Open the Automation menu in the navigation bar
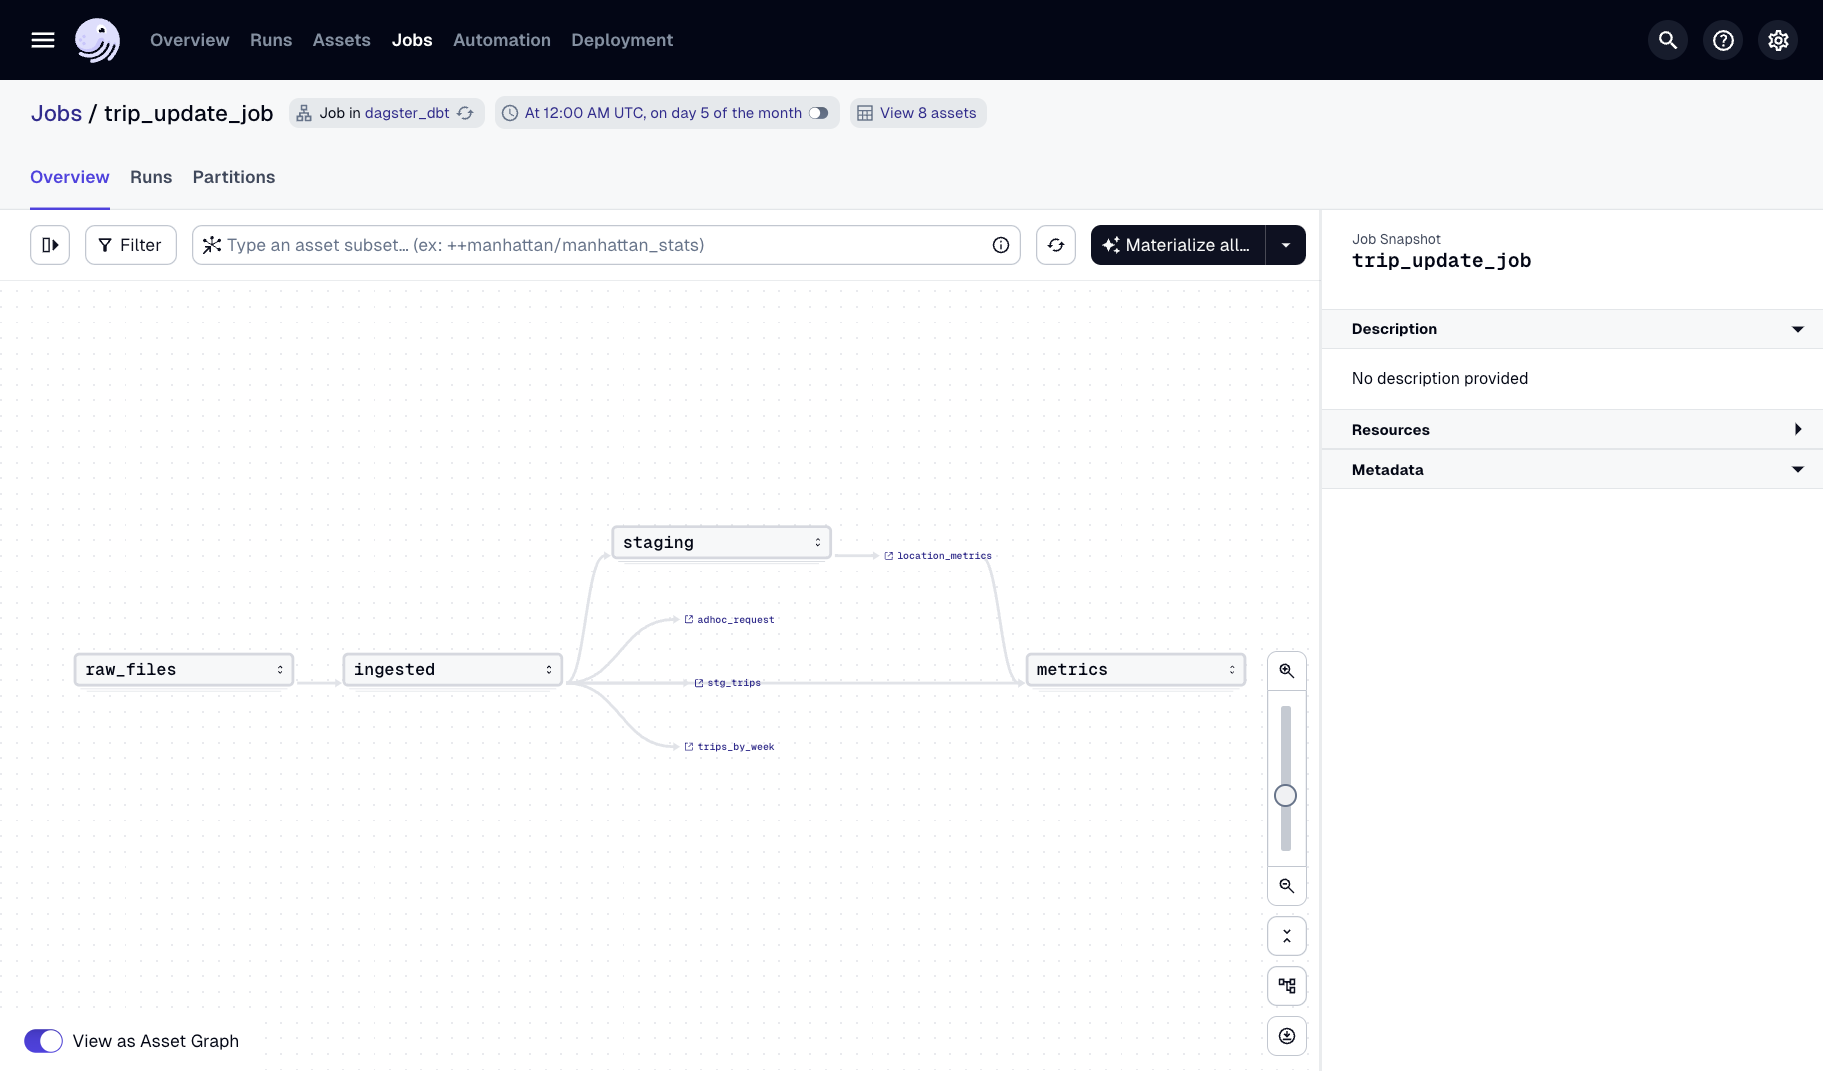The height and width of the screenshot is (1071, 1823). (502, 40)
